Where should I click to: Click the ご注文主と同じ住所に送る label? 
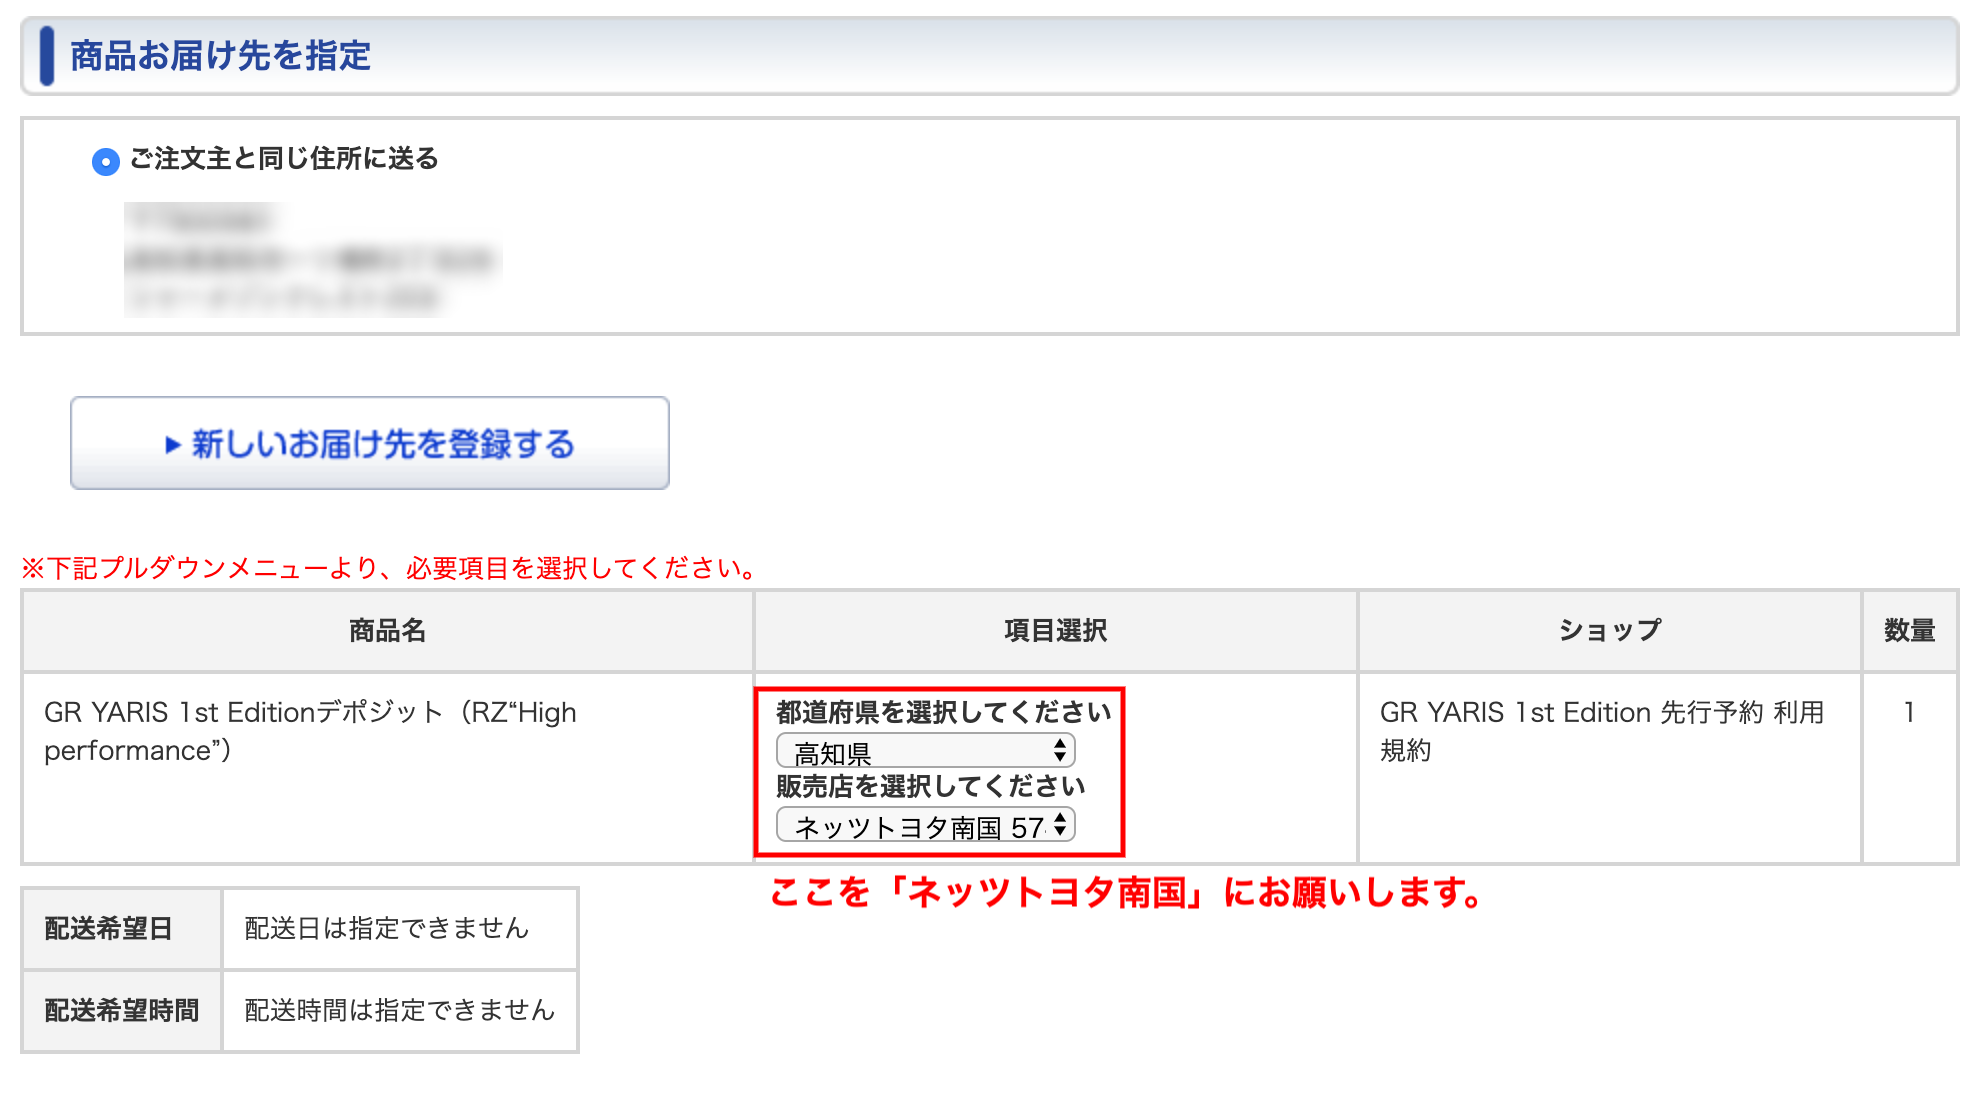coord(285,159)
